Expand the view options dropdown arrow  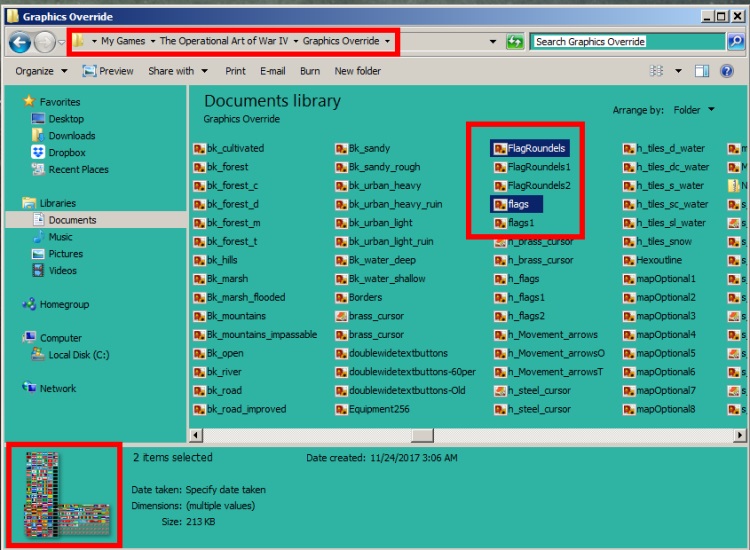tap(678, 71)
